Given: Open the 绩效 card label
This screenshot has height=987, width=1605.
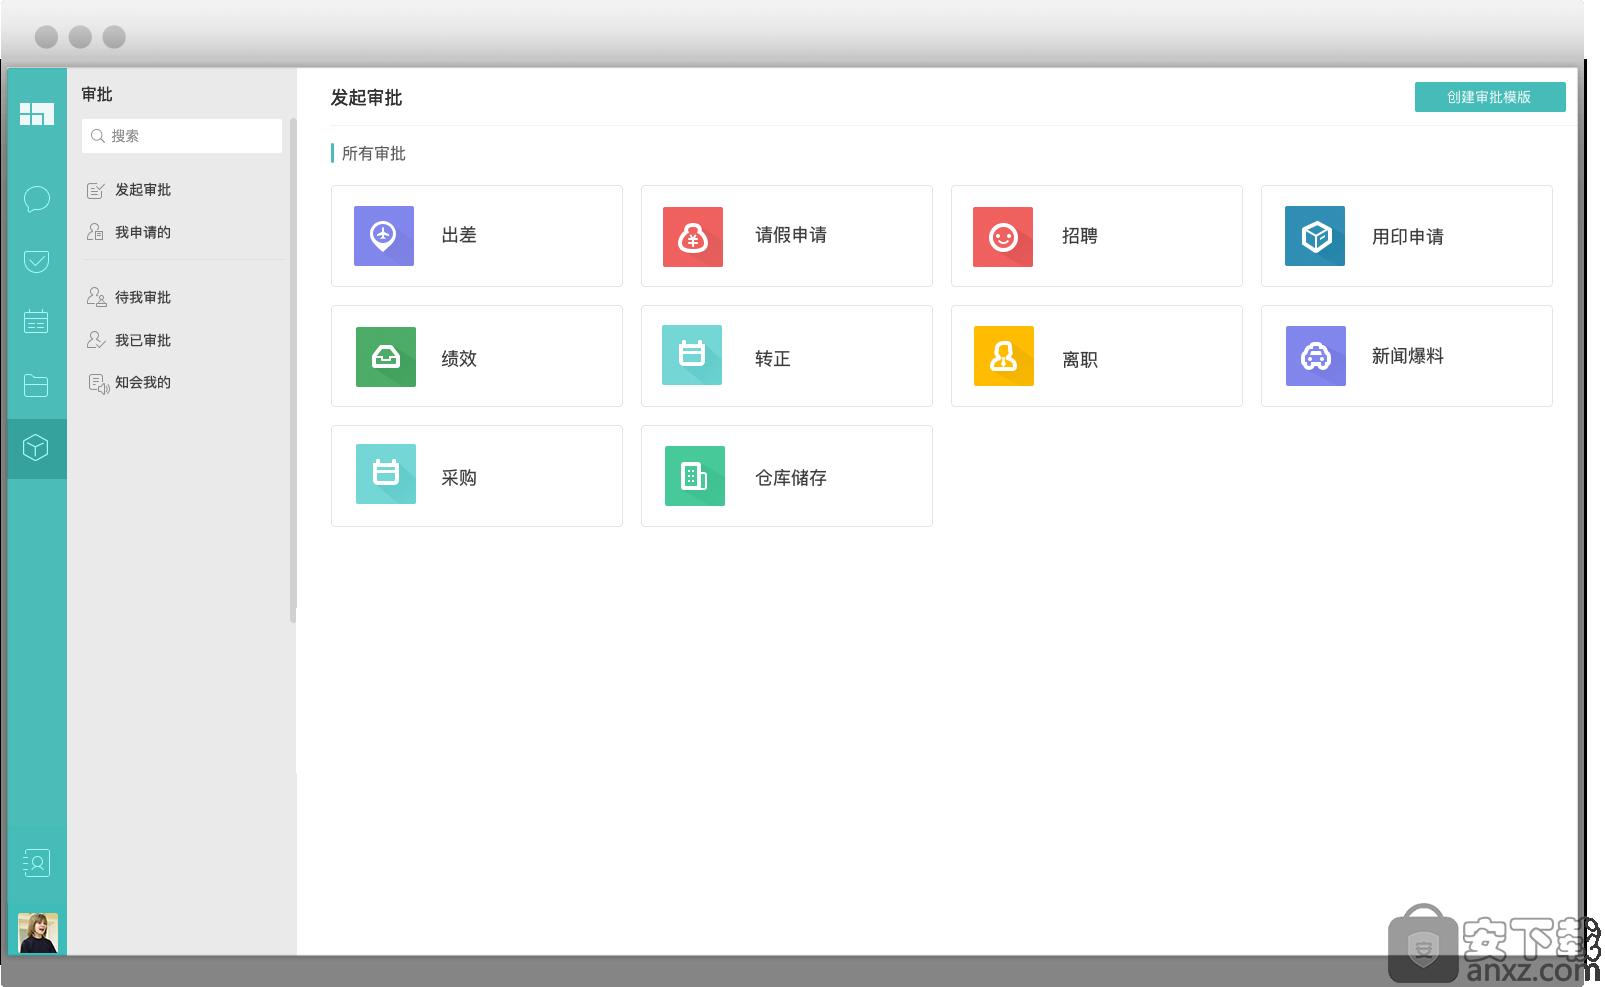Looking at the screenshot, I should (459, 358).
